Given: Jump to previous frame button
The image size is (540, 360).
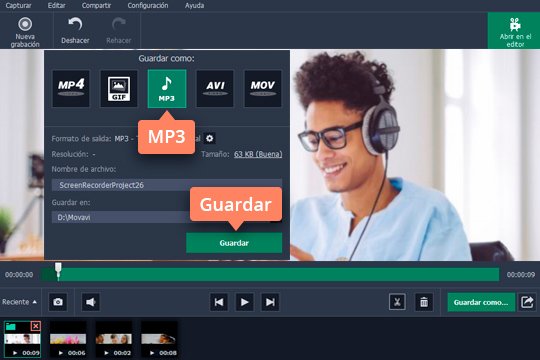Looking at the screenshot, I should (x=219, y=302).
